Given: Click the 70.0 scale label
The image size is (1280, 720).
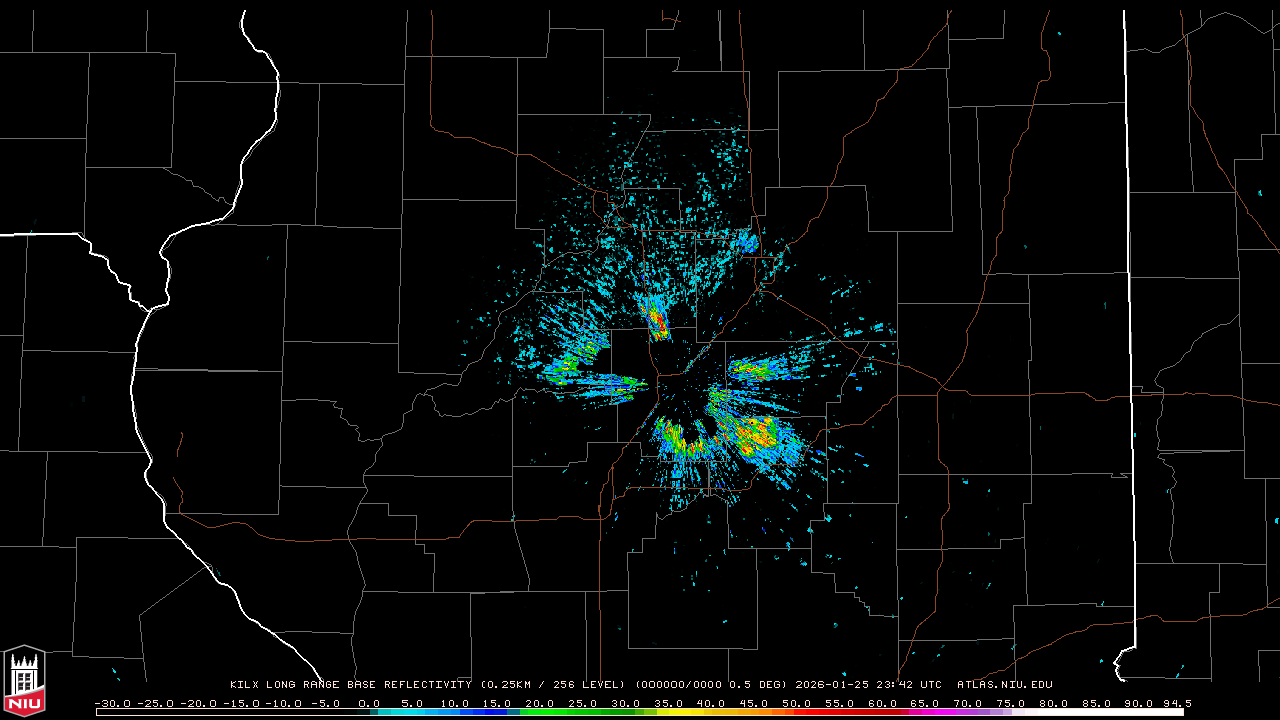Looking at the screenshot, I should (970, 703).
